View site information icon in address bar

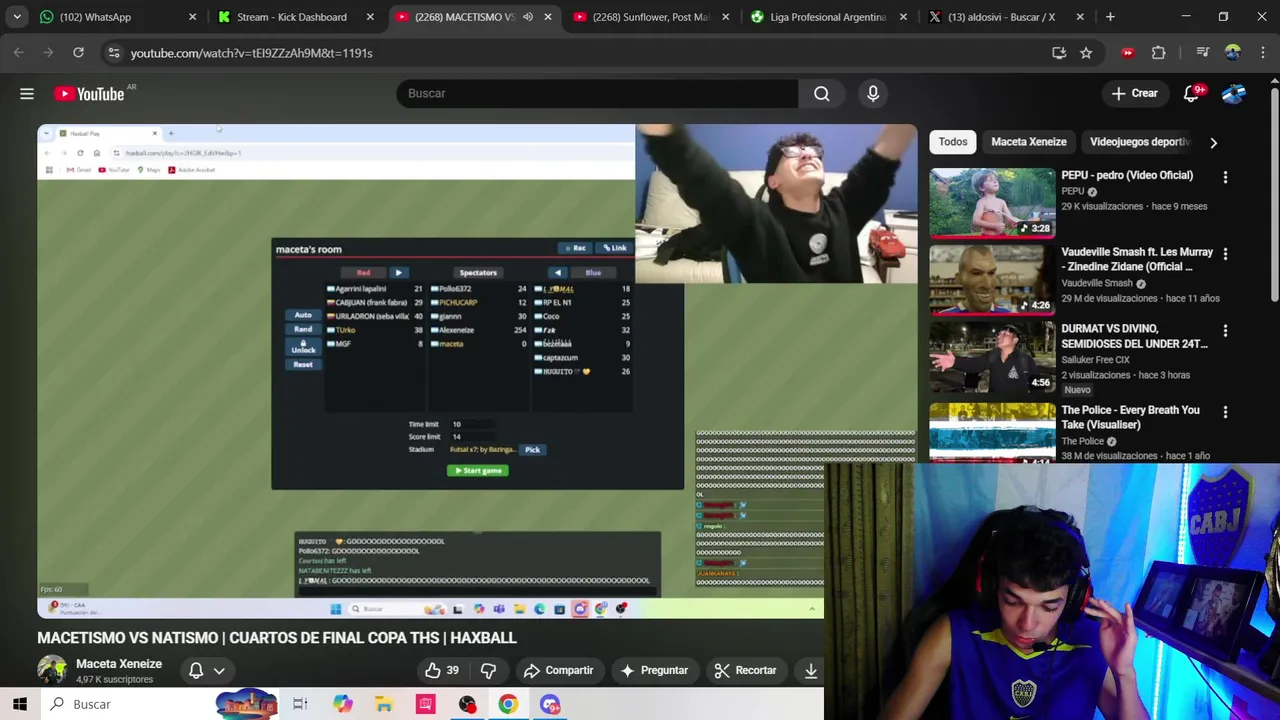[113, 53]
